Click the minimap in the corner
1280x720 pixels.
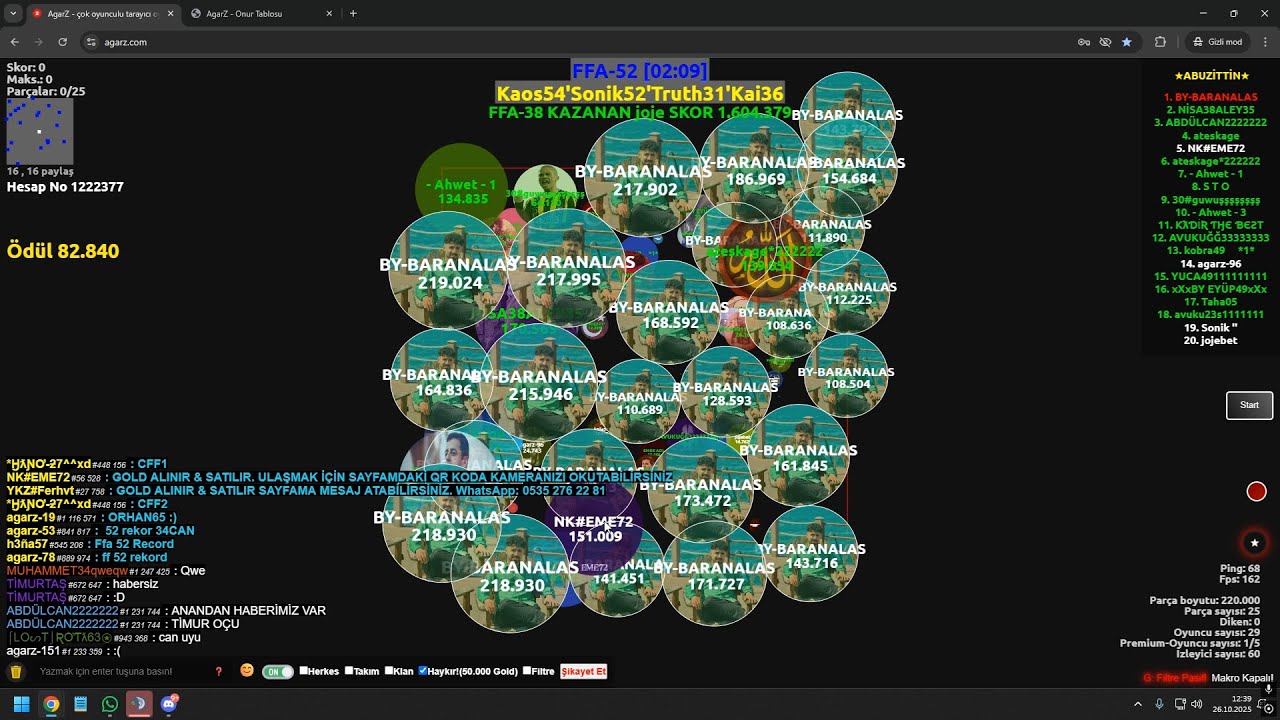(x=40, y=131)
